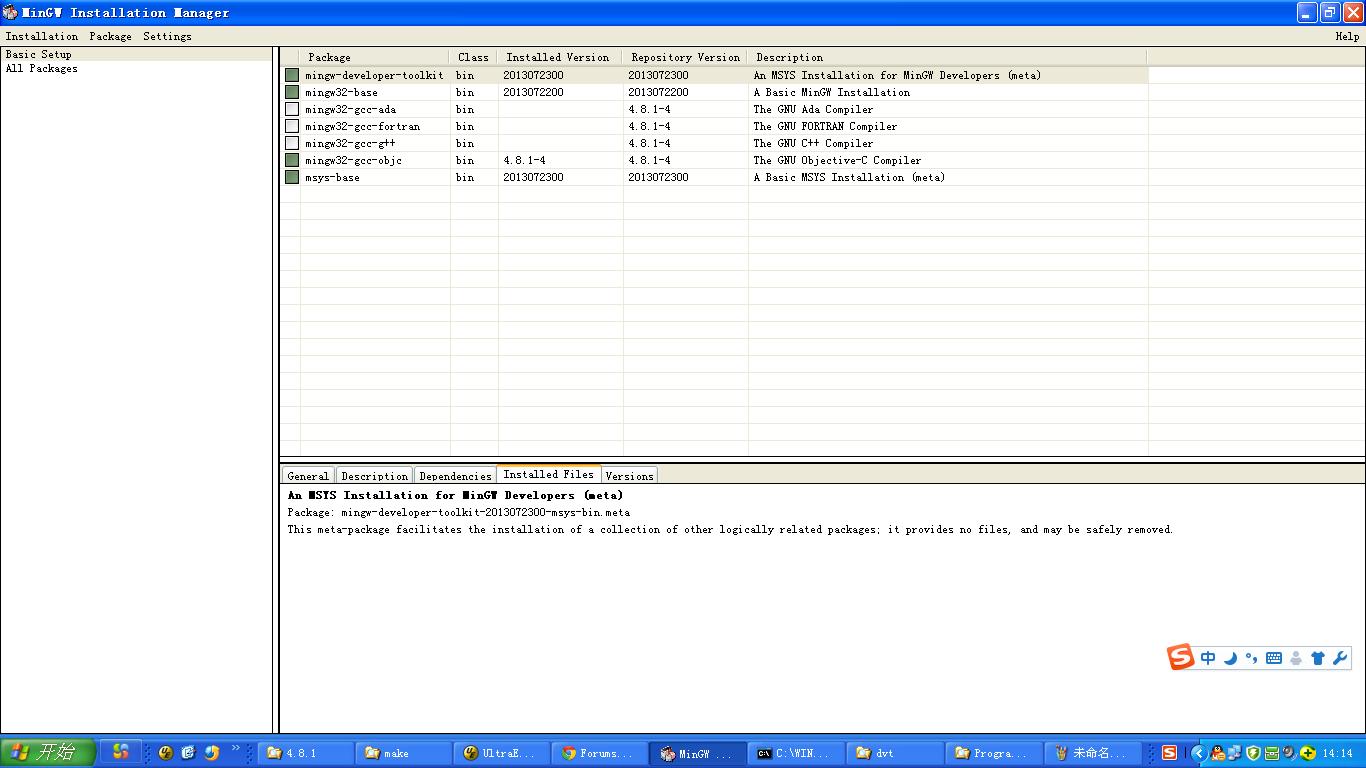Viewport: 1366px width, 768px height.
Task: Switch to dvt folder taskbar button
Action: (895, 753)
